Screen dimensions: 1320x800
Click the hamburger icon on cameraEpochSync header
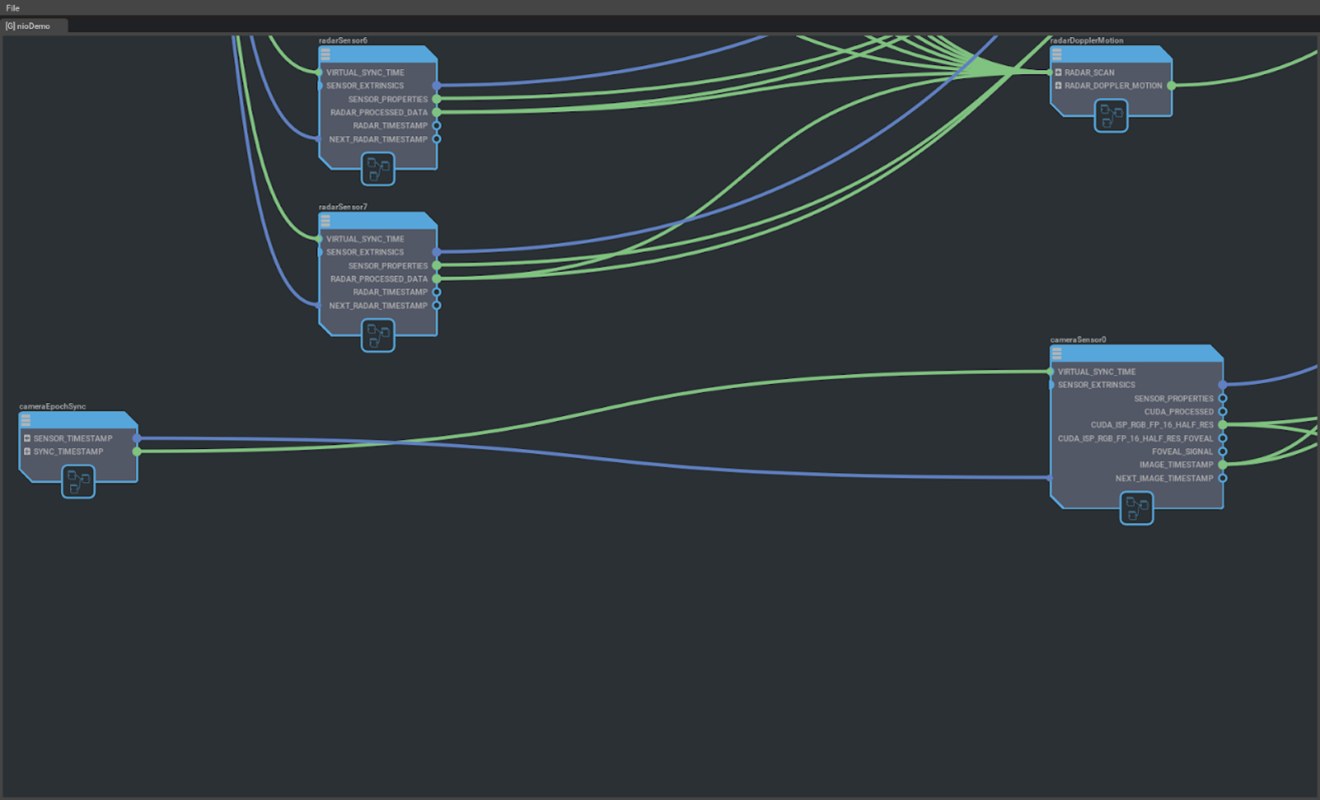[x=26, y=421]
